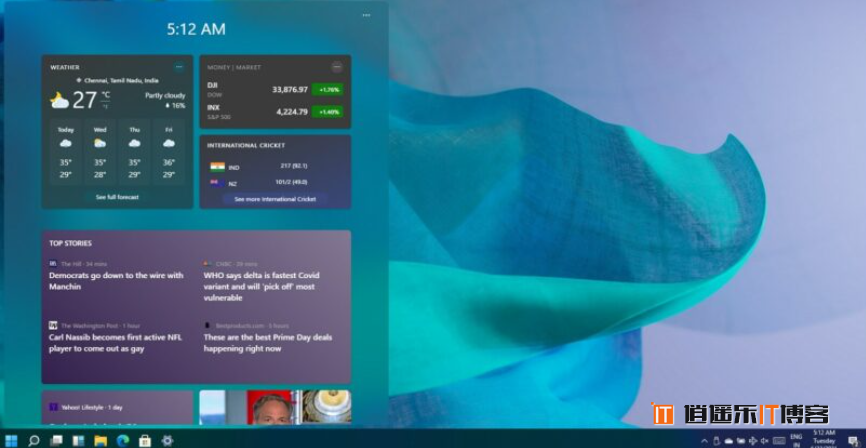Screen dimensions: 866x448
Task: Switch to Fahrenheit temperature unit
Action: point(105,106)
